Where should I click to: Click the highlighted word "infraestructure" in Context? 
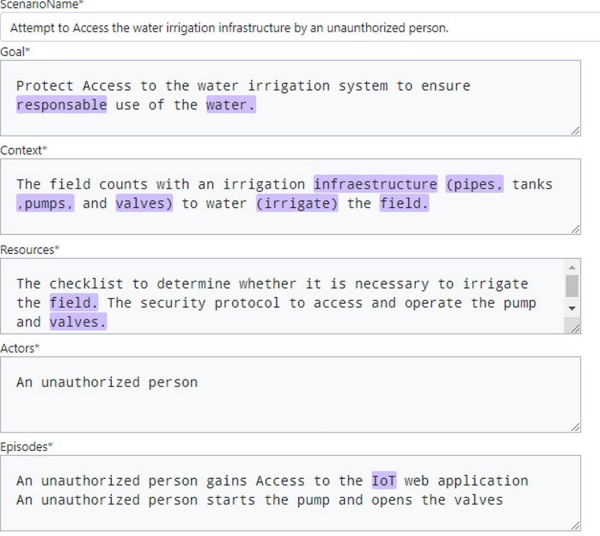tap(375, 184)
